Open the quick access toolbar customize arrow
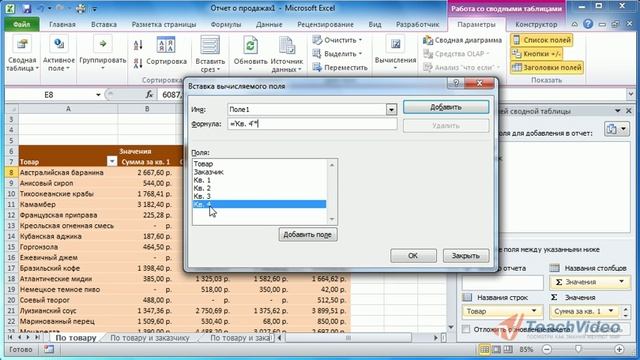The width and height of the screenshot is (640, 360). pos(94,9)
